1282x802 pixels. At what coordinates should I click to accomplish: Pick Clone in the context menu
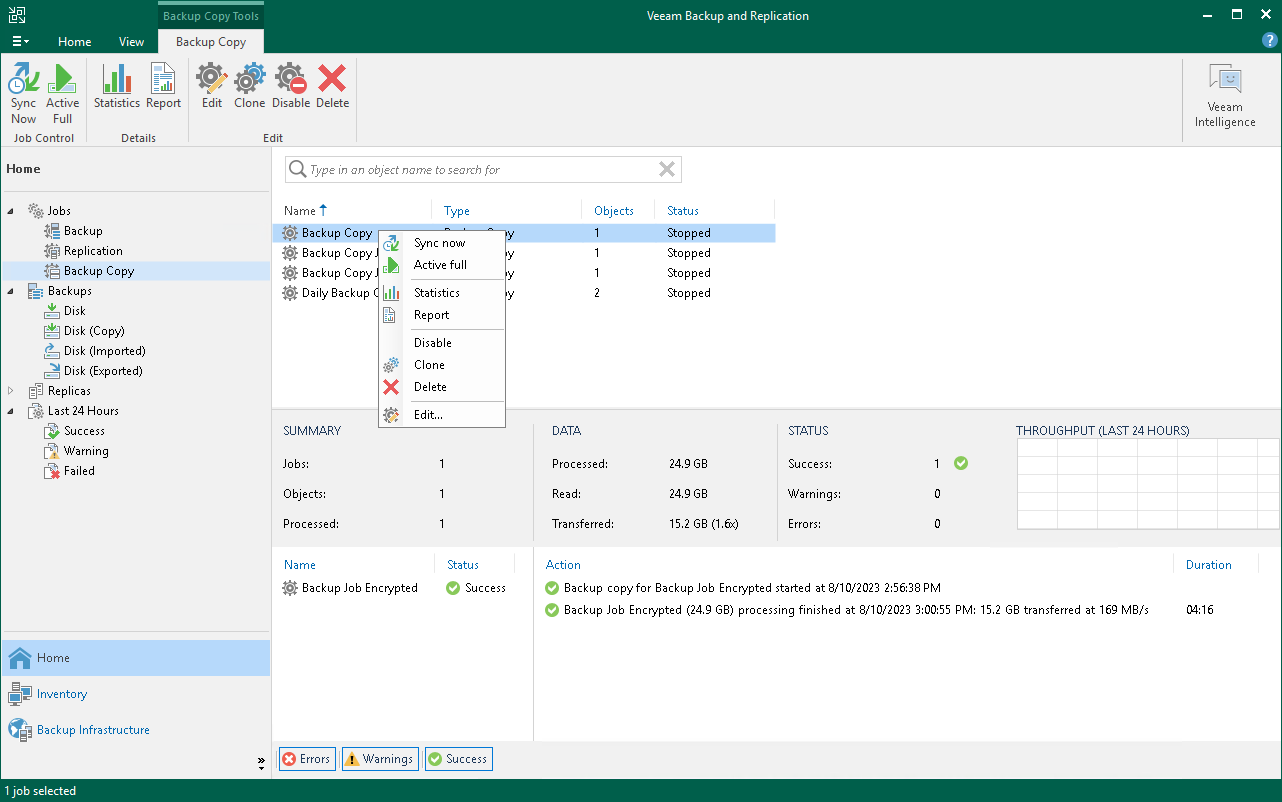tap(441, 365)
